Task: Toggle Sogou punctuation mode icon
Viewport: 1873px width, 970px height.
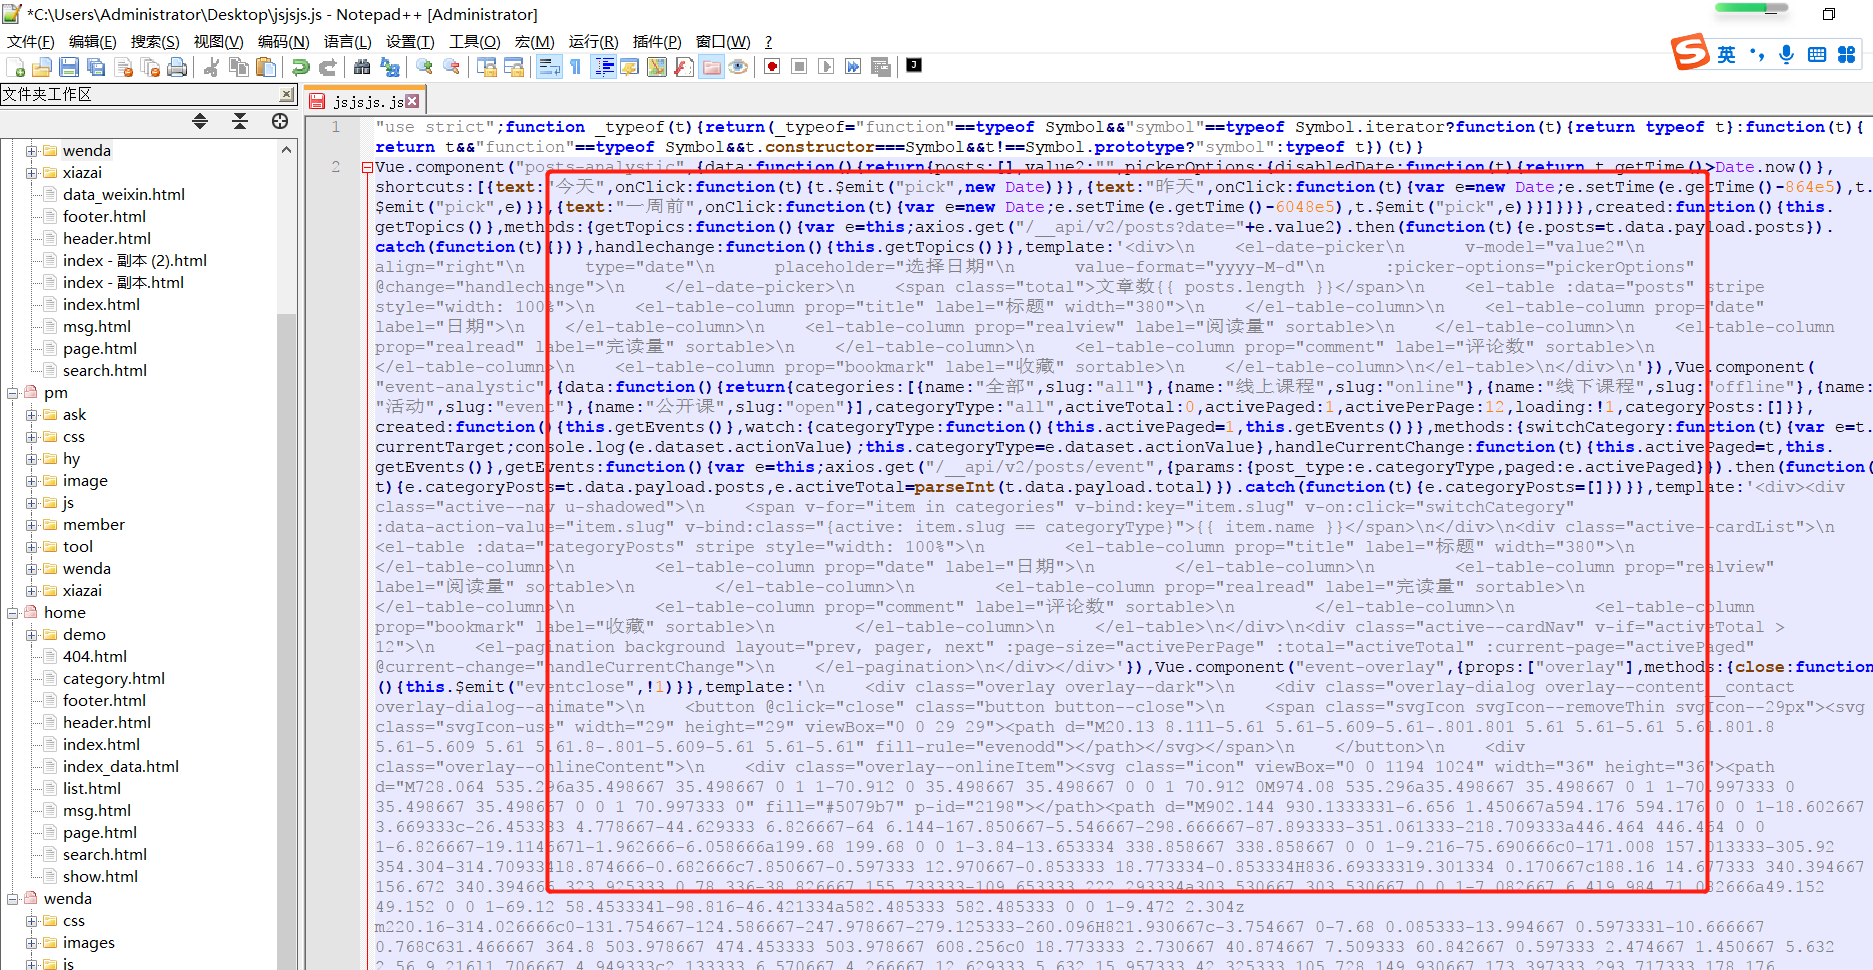Action: click(1757, 56)
